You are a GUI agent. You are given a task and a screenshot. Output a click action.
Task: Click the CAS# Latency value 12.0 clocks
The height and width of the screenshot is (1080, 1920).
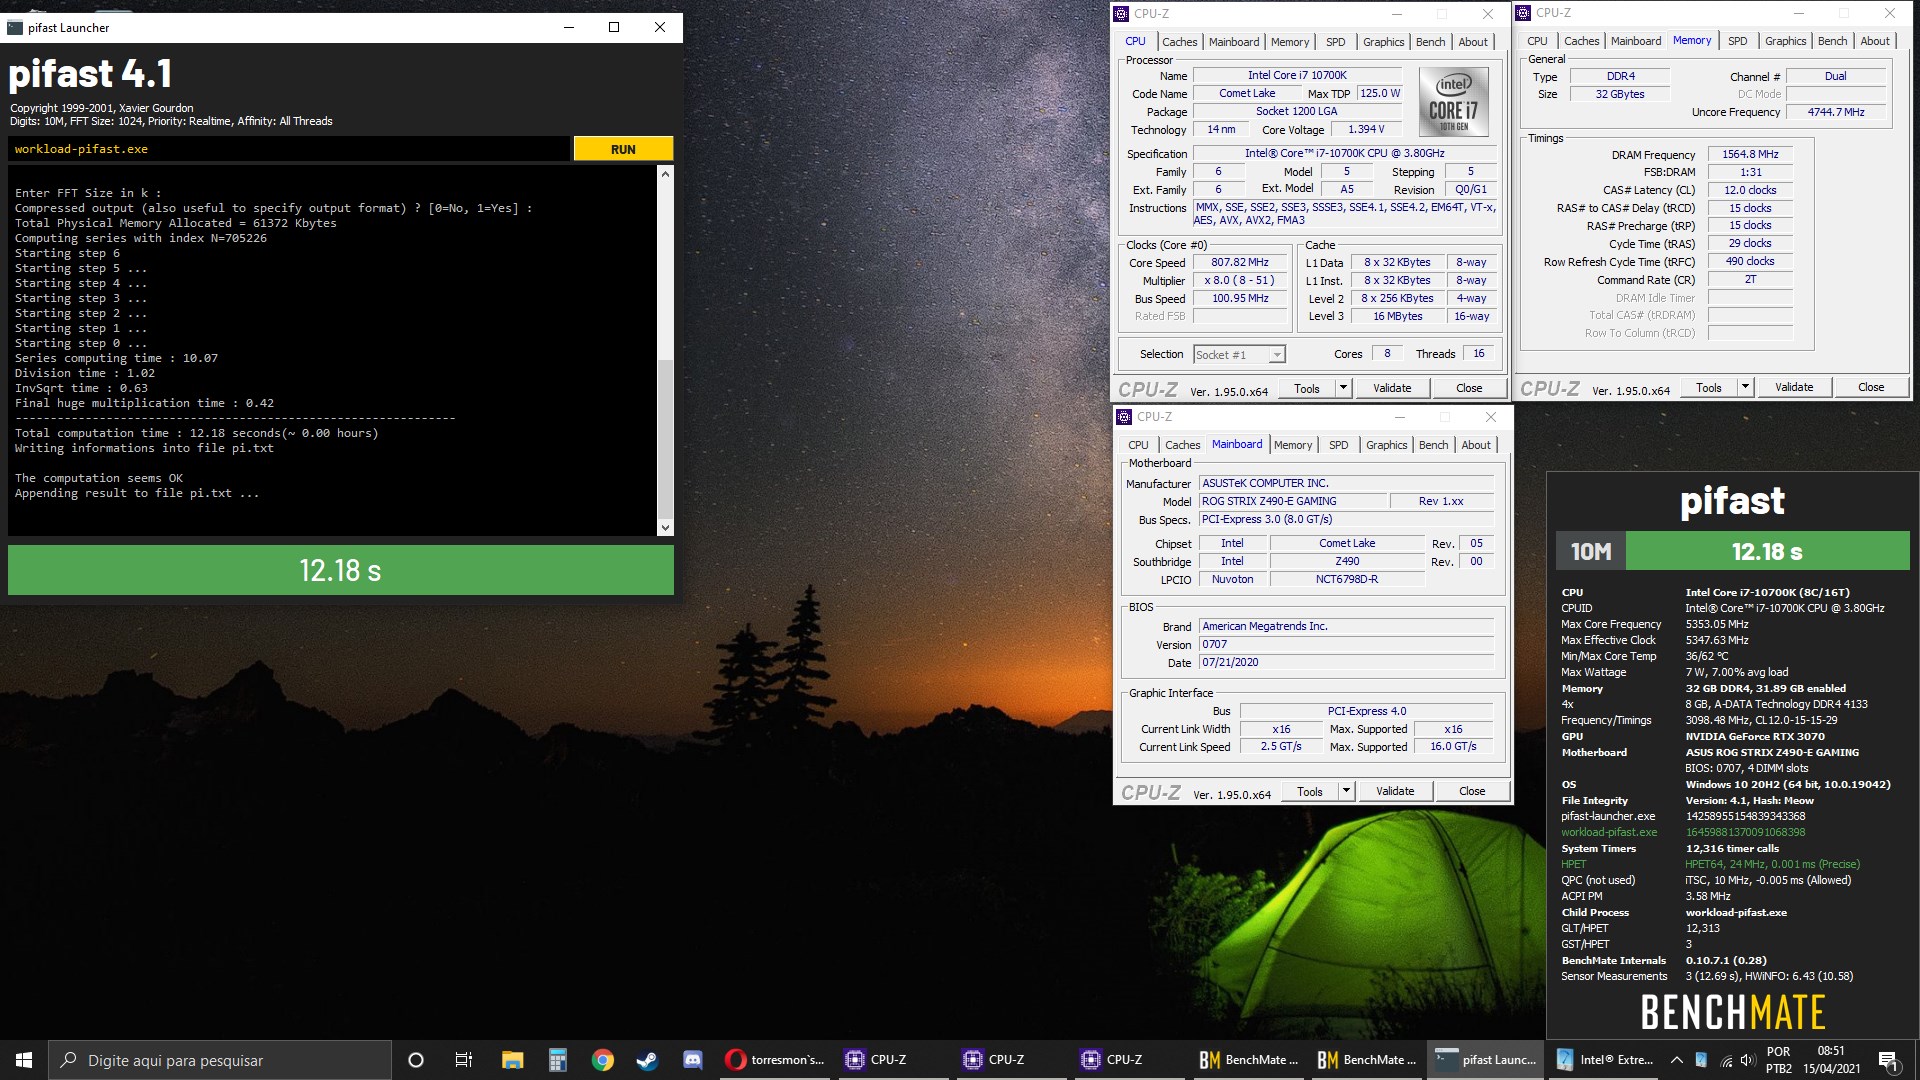pyautogui.click(x=1750, y=190)
